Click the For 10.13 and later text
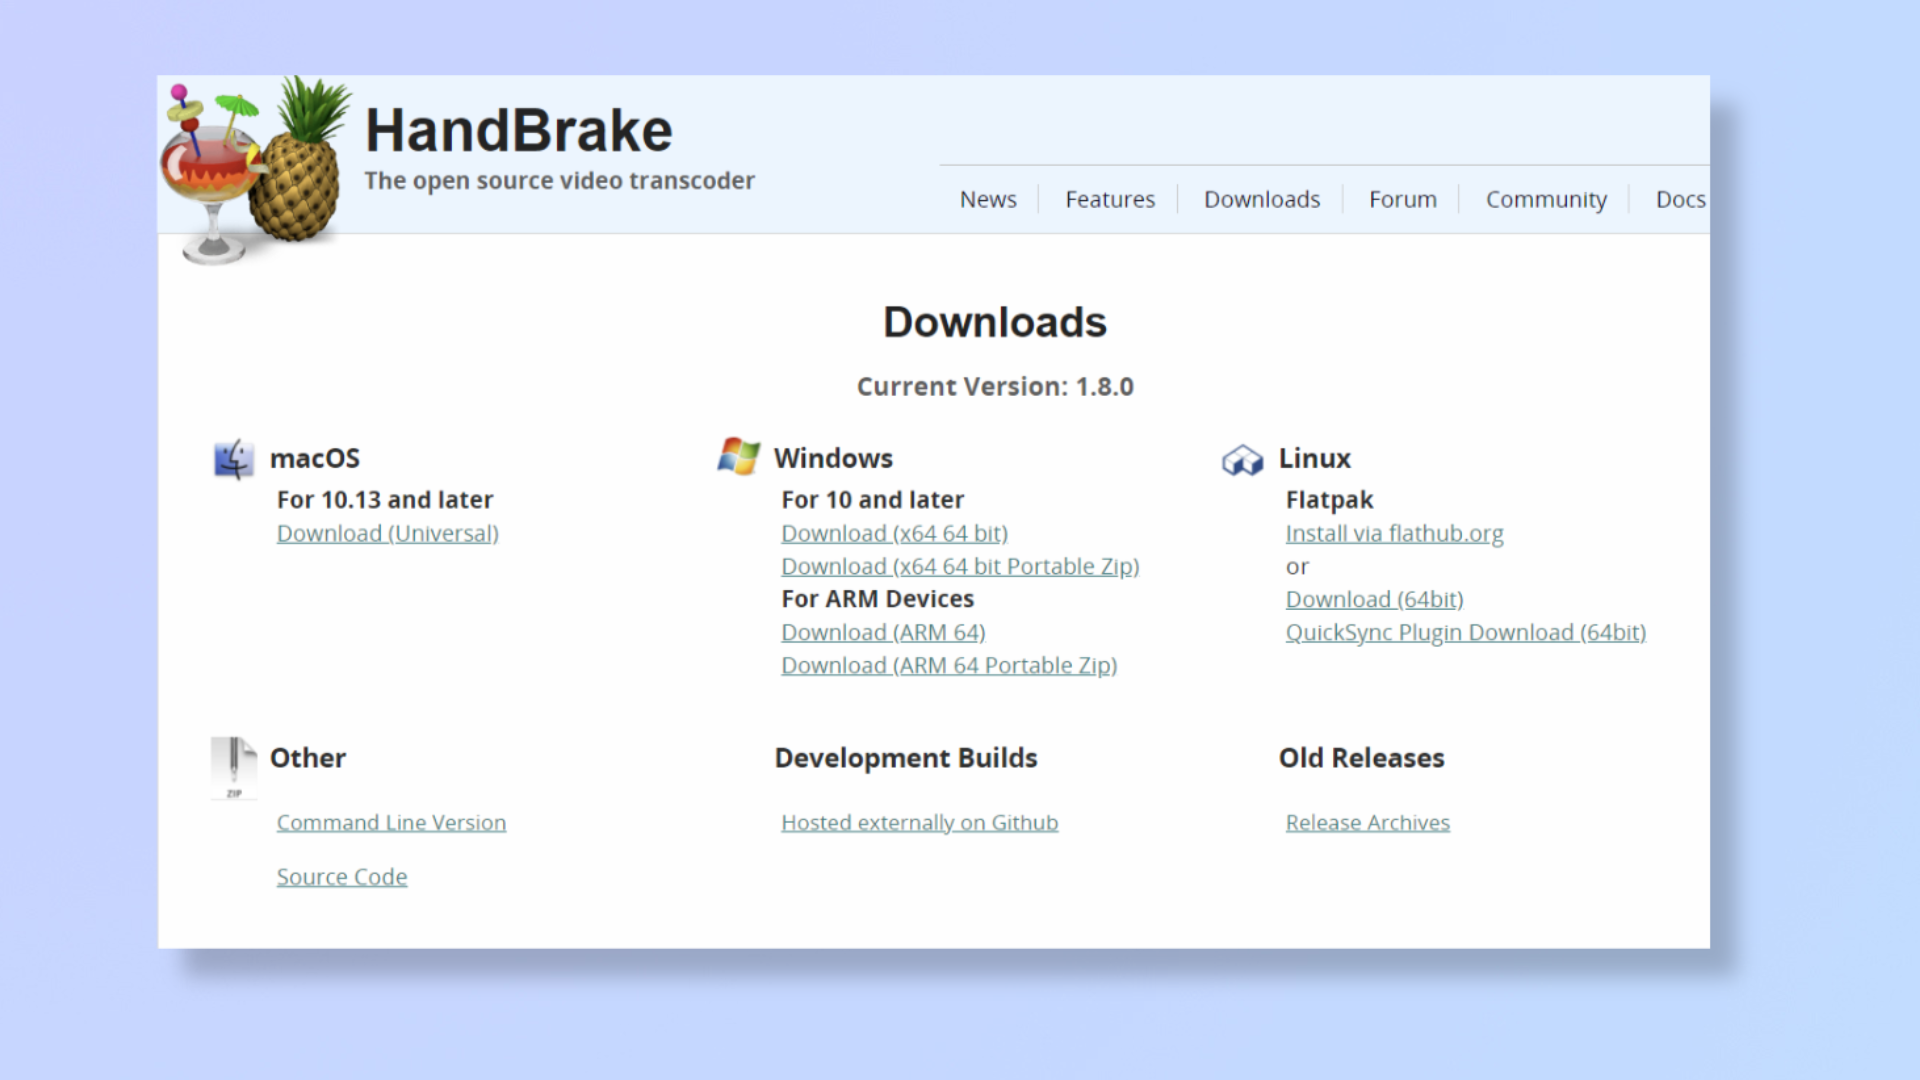This screenshot has width=1920, height=1080. click(x=385, y=500)
